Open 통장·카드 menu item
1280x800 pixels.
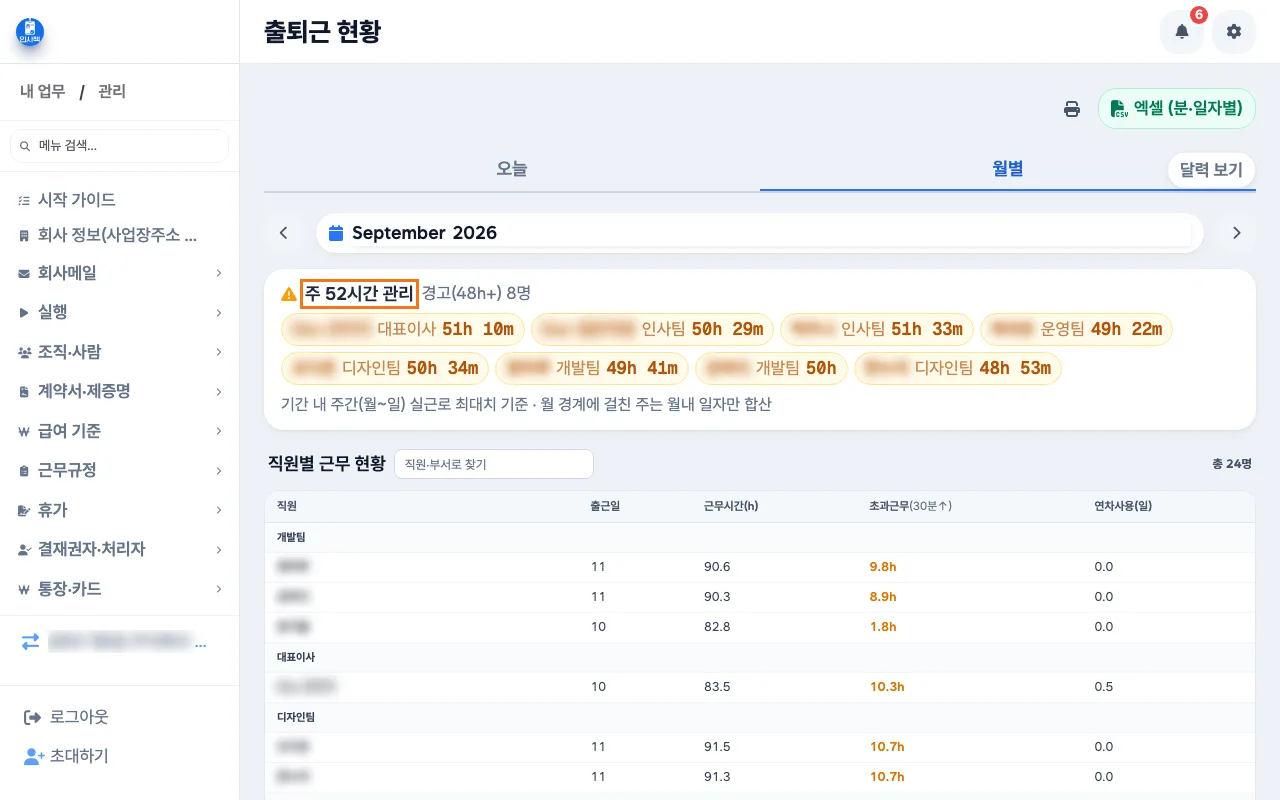(119, 589)
